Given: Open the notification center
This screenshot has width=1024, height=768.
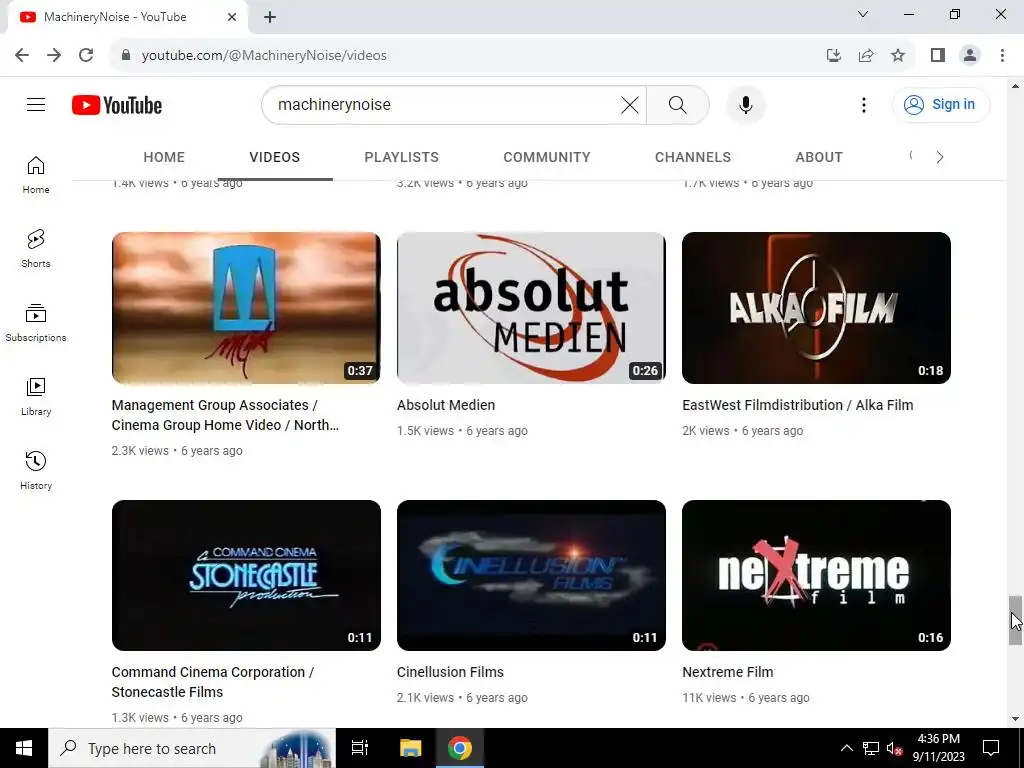Looking at the screenshot, I should click(x=991, y=748).
